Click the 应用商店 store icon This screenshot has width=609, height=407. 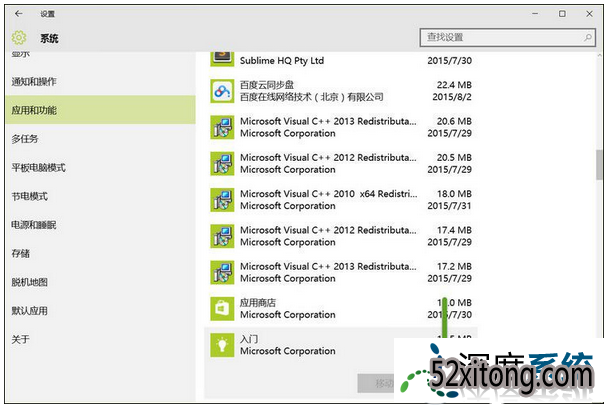click(x=222, y=309)
